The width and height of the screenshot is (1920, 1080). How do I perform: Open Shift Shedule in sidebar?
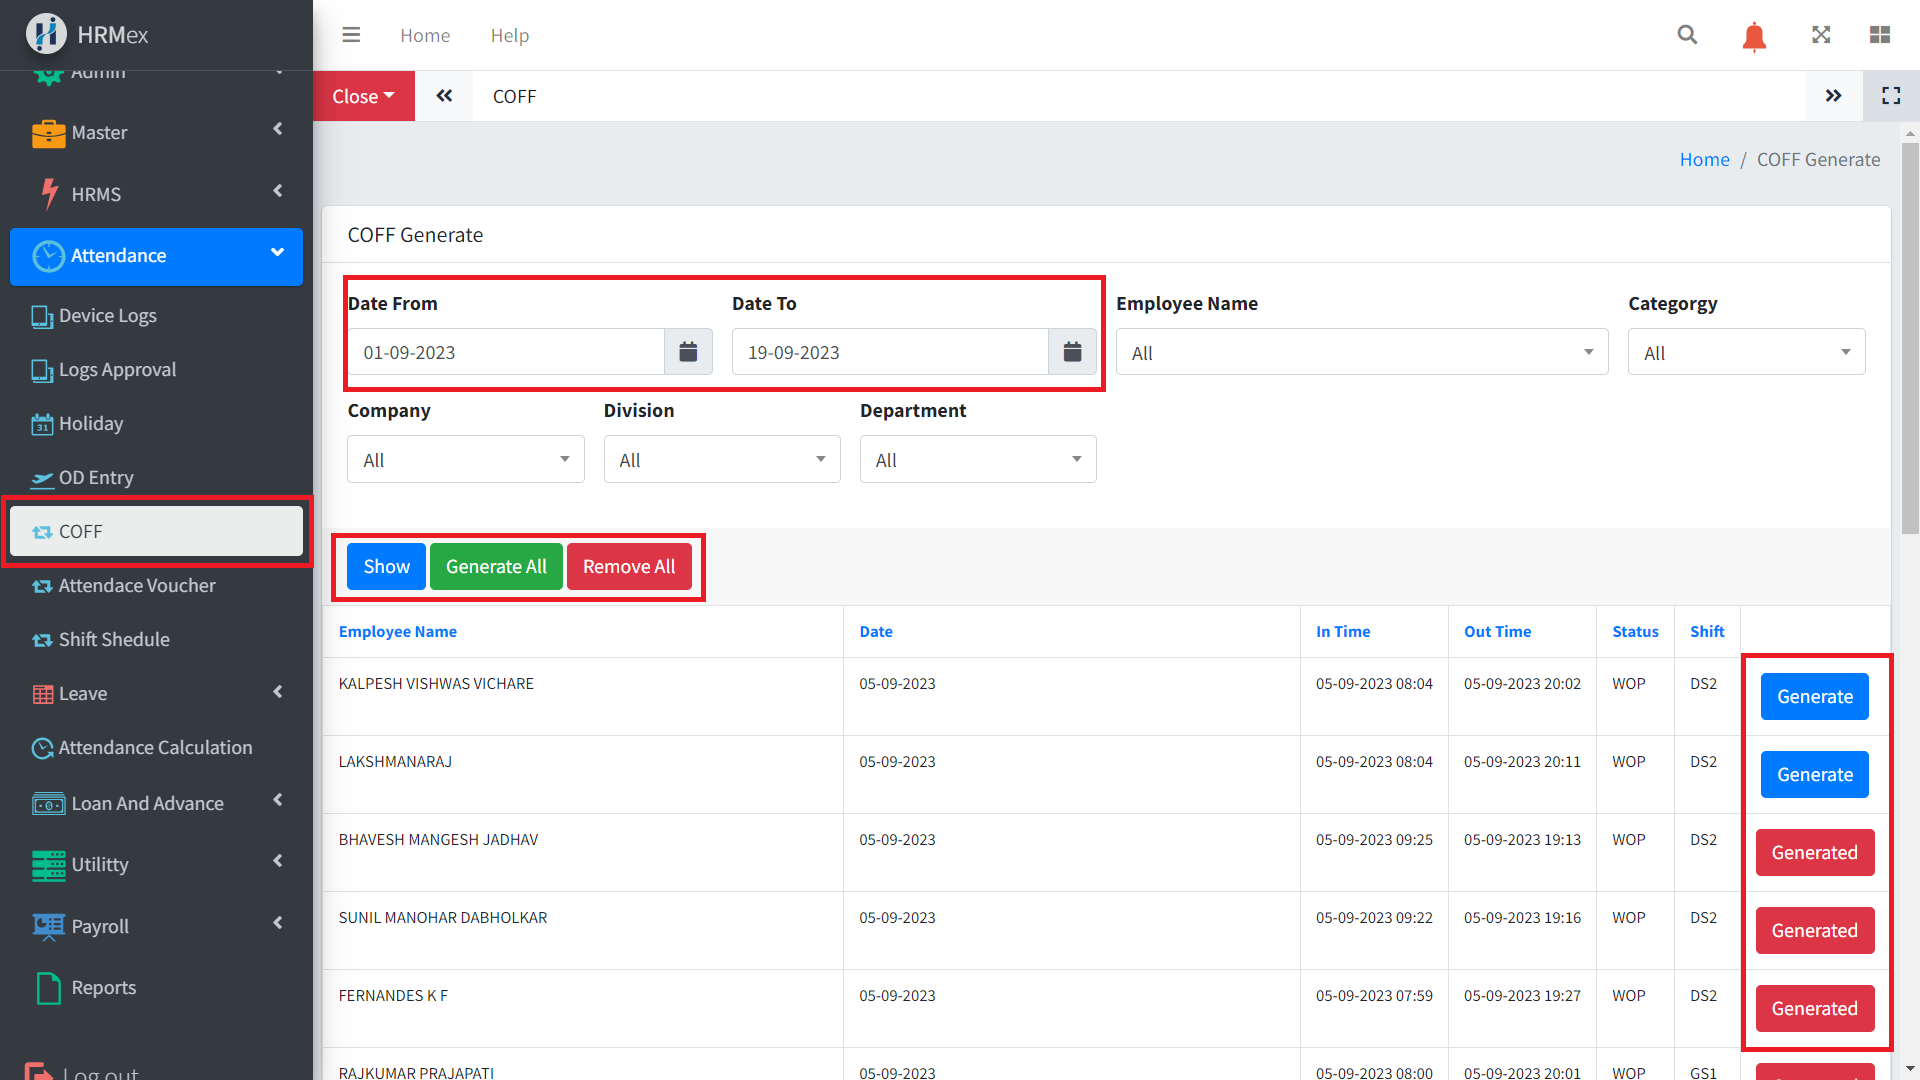(x=114, y=639)
